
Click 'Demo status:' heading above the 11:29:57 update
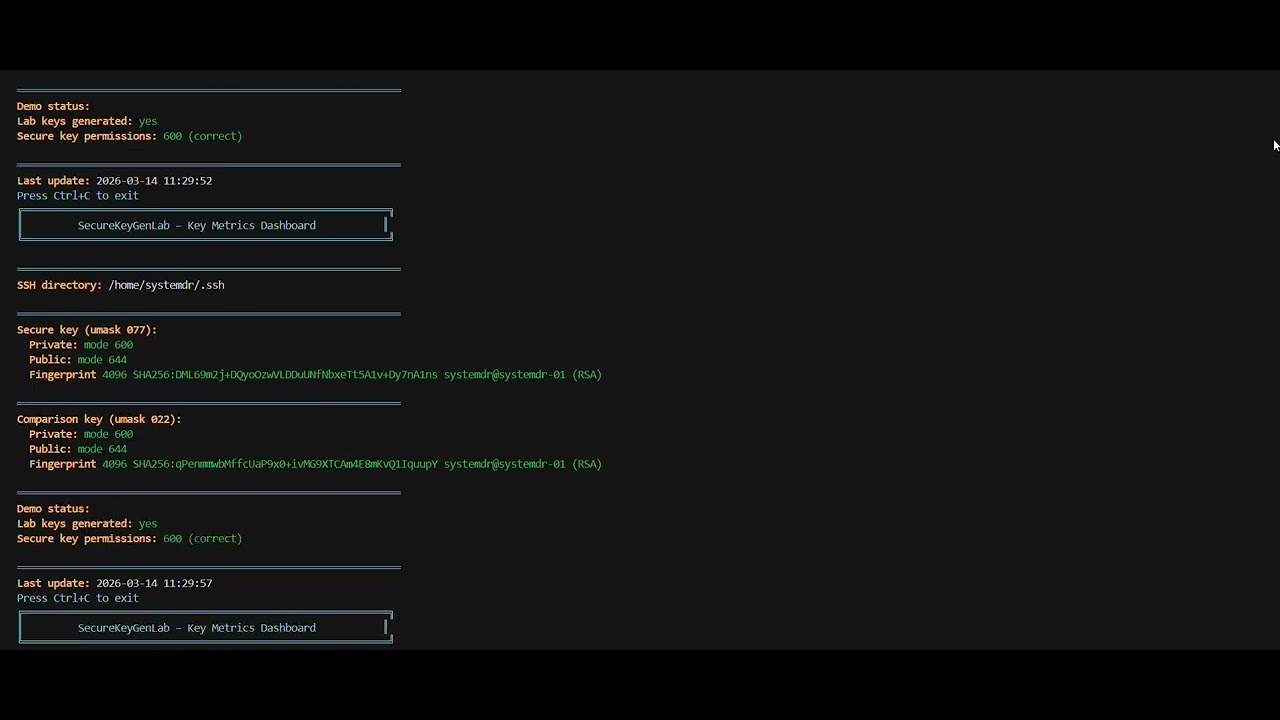[x=53, y=509]
